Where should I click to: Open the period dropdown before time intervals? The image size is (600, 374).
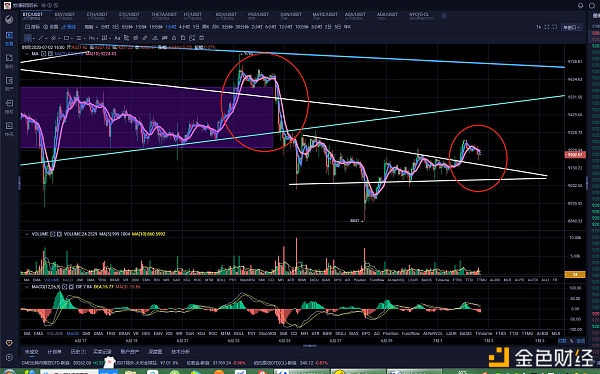[x=91, y=27]
